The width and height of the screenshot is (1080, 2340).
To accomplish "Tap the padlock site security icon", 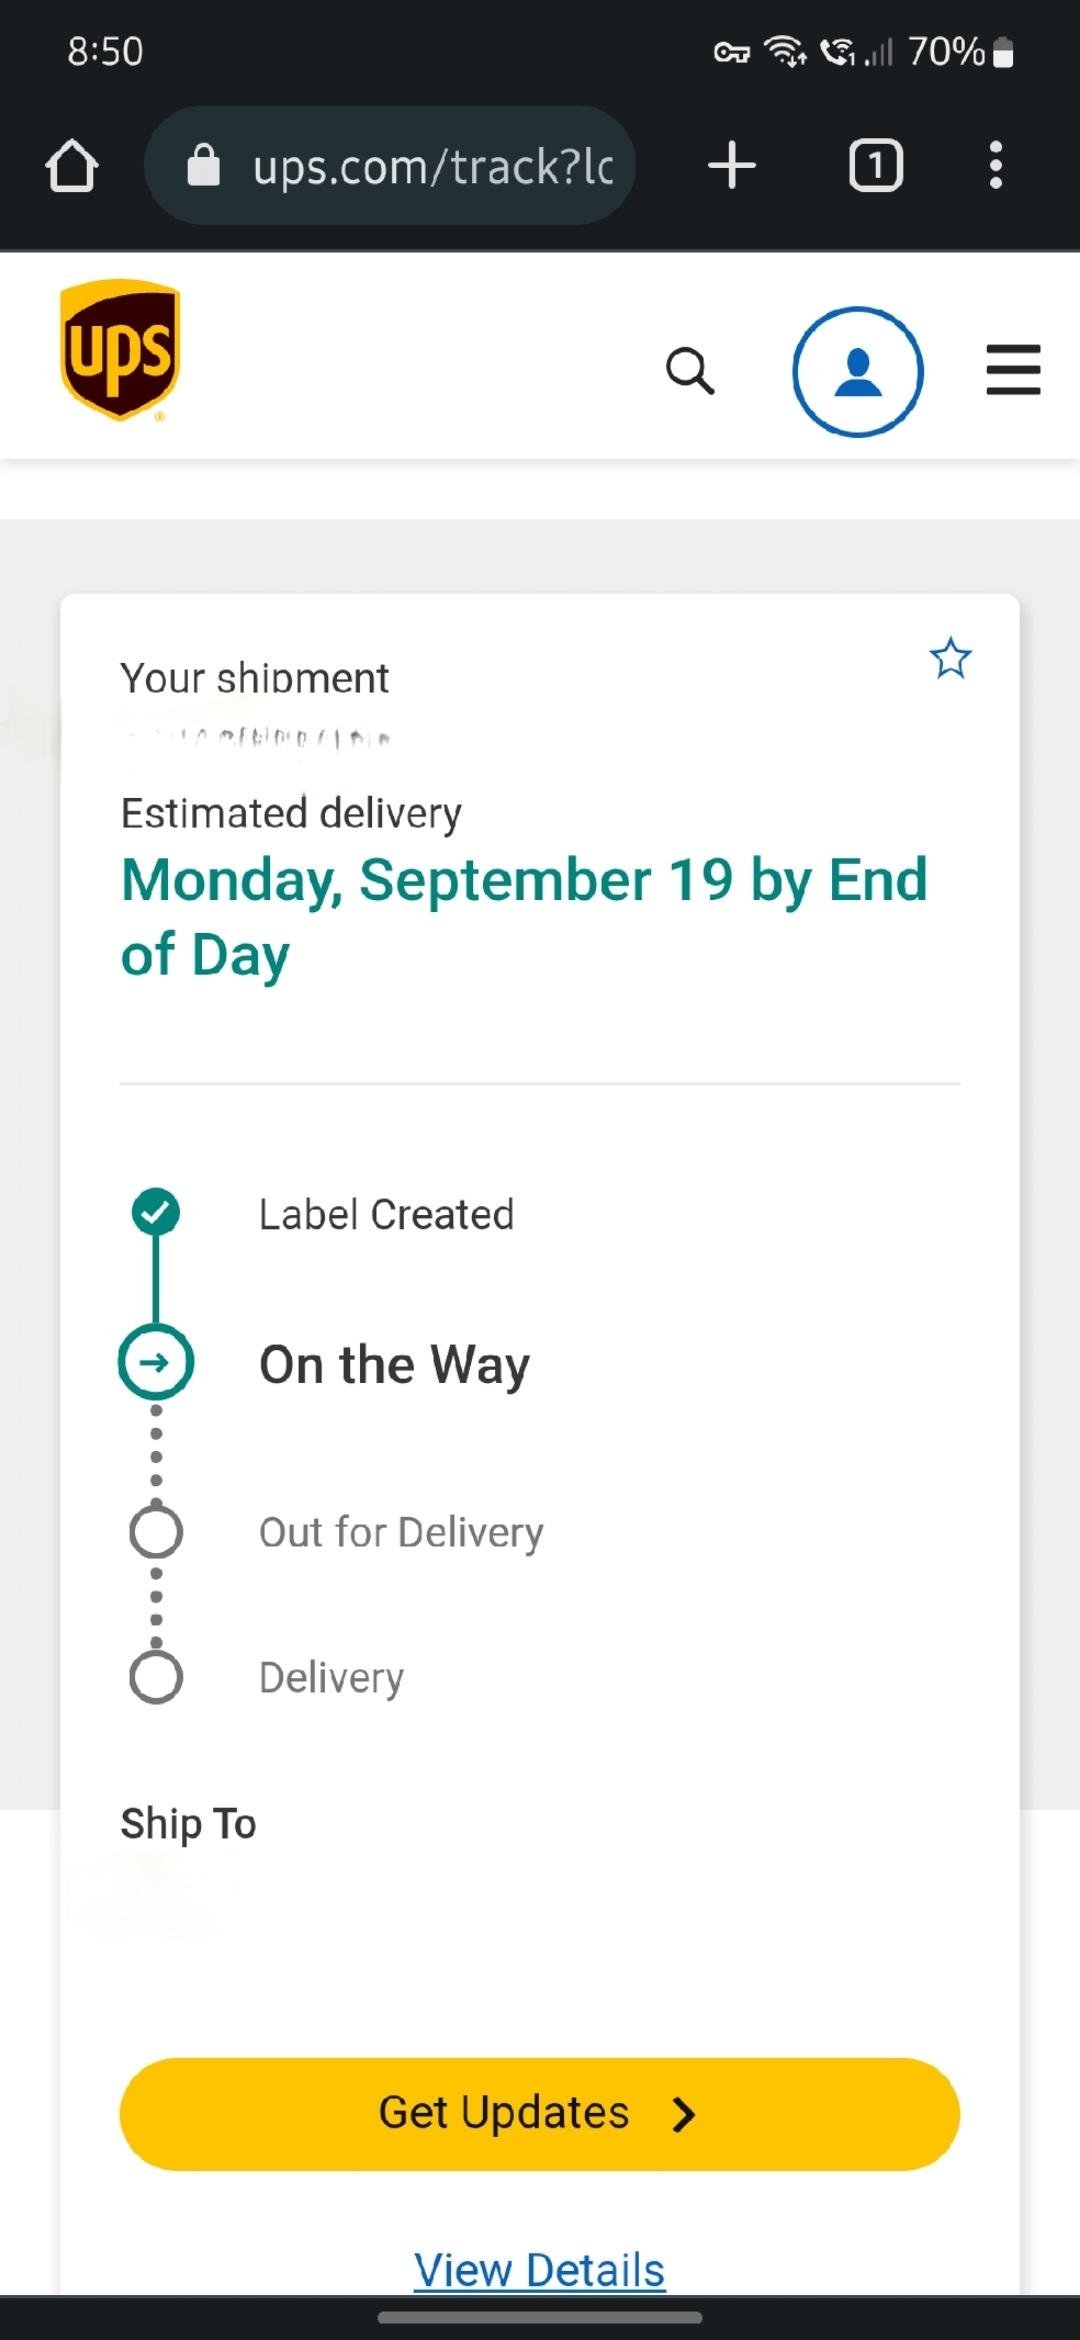I will 203,165.
